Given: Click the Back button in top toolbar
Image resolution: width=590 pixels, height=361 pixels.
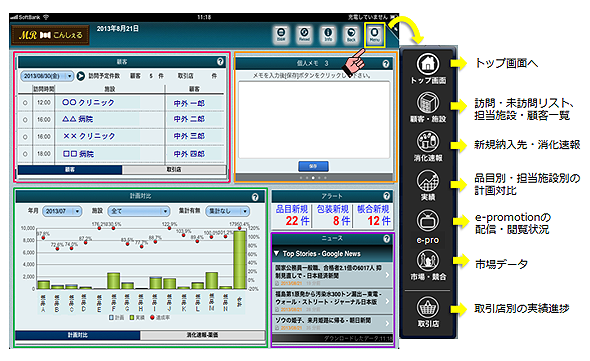Looking at the screenshot, I should pyautogui.click(x=351, y=35).
